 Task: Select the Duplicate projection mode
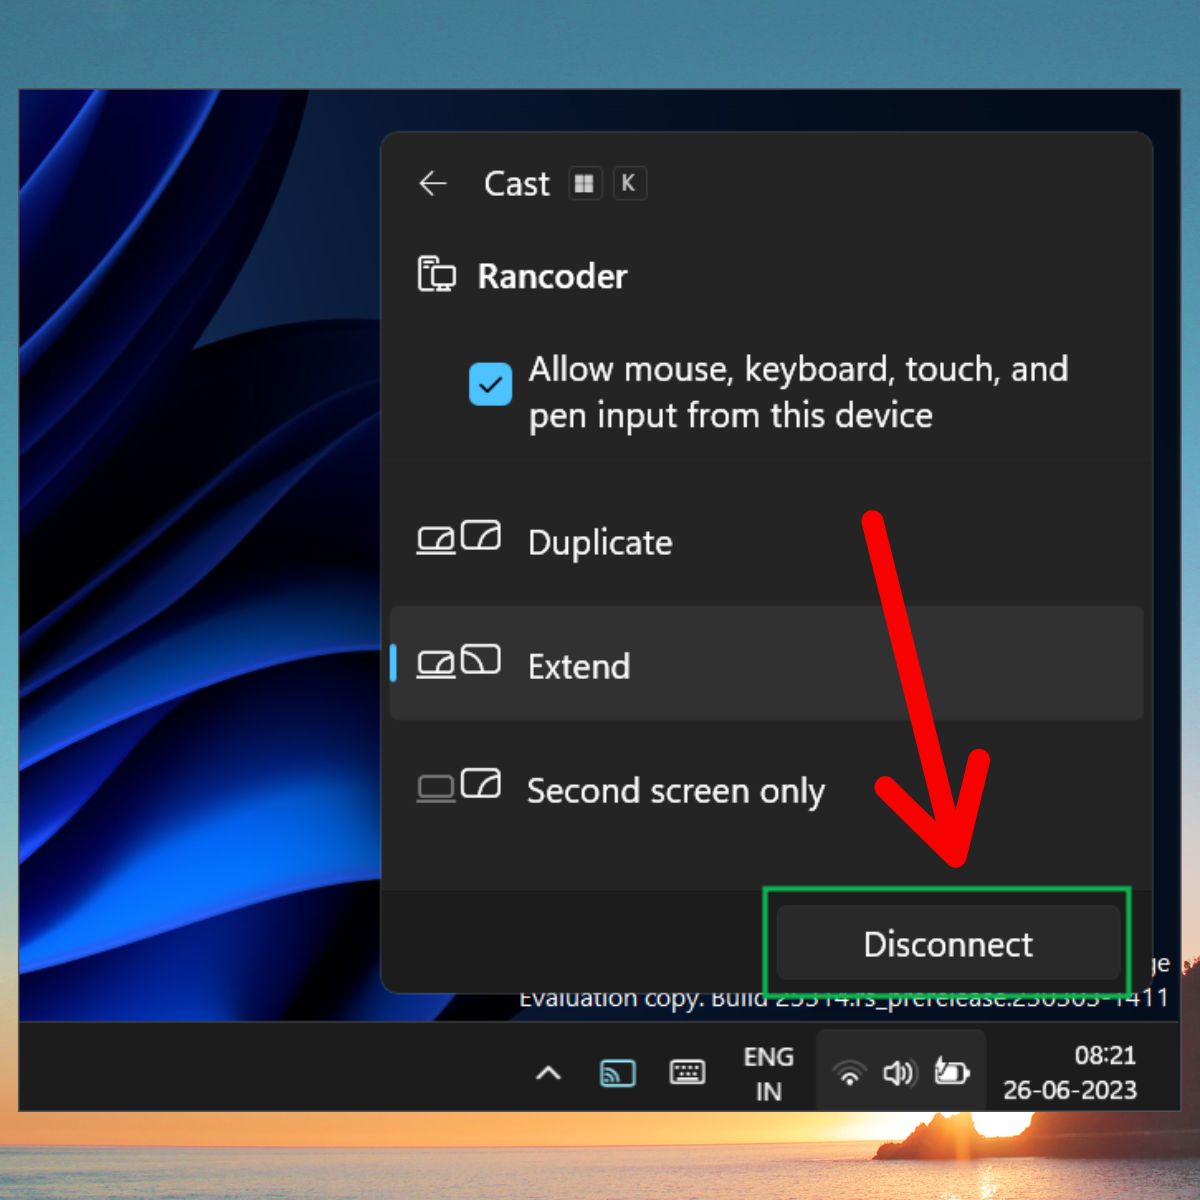pos(766,542)
